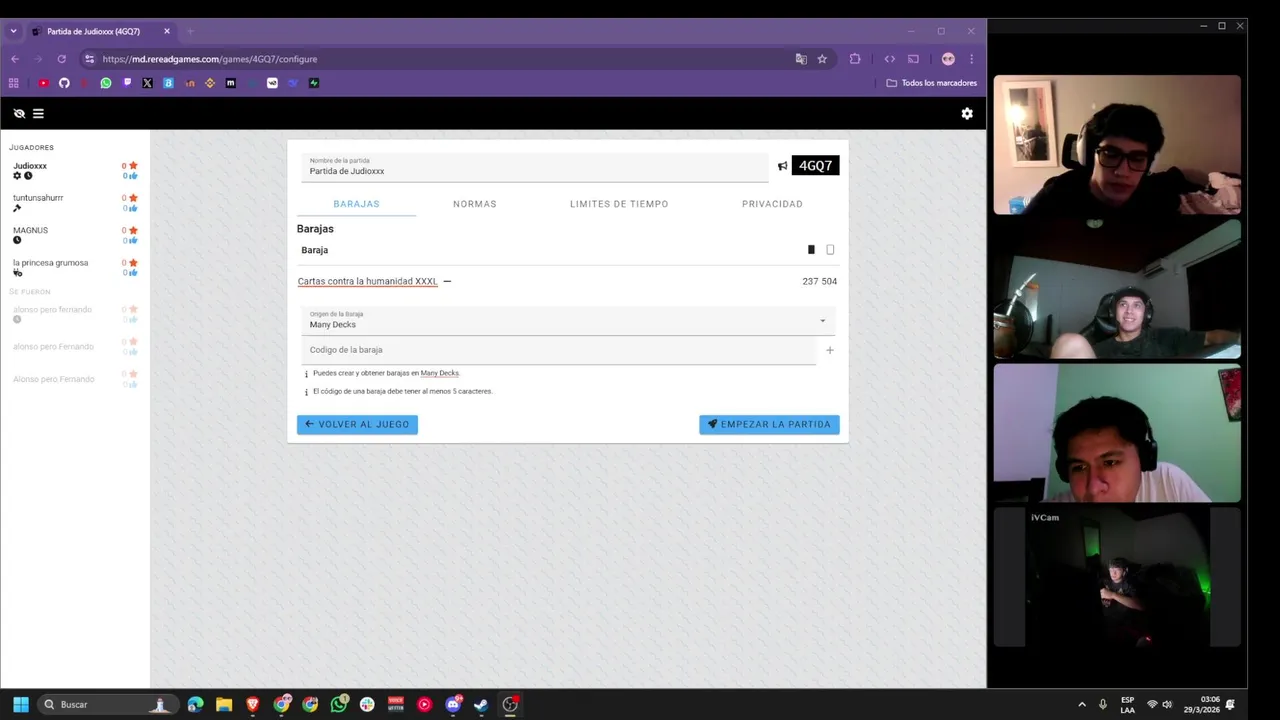Viewport: 1280px width, 720px height.
Task: Add deck with plus icon
Action: tap(829, 350)
